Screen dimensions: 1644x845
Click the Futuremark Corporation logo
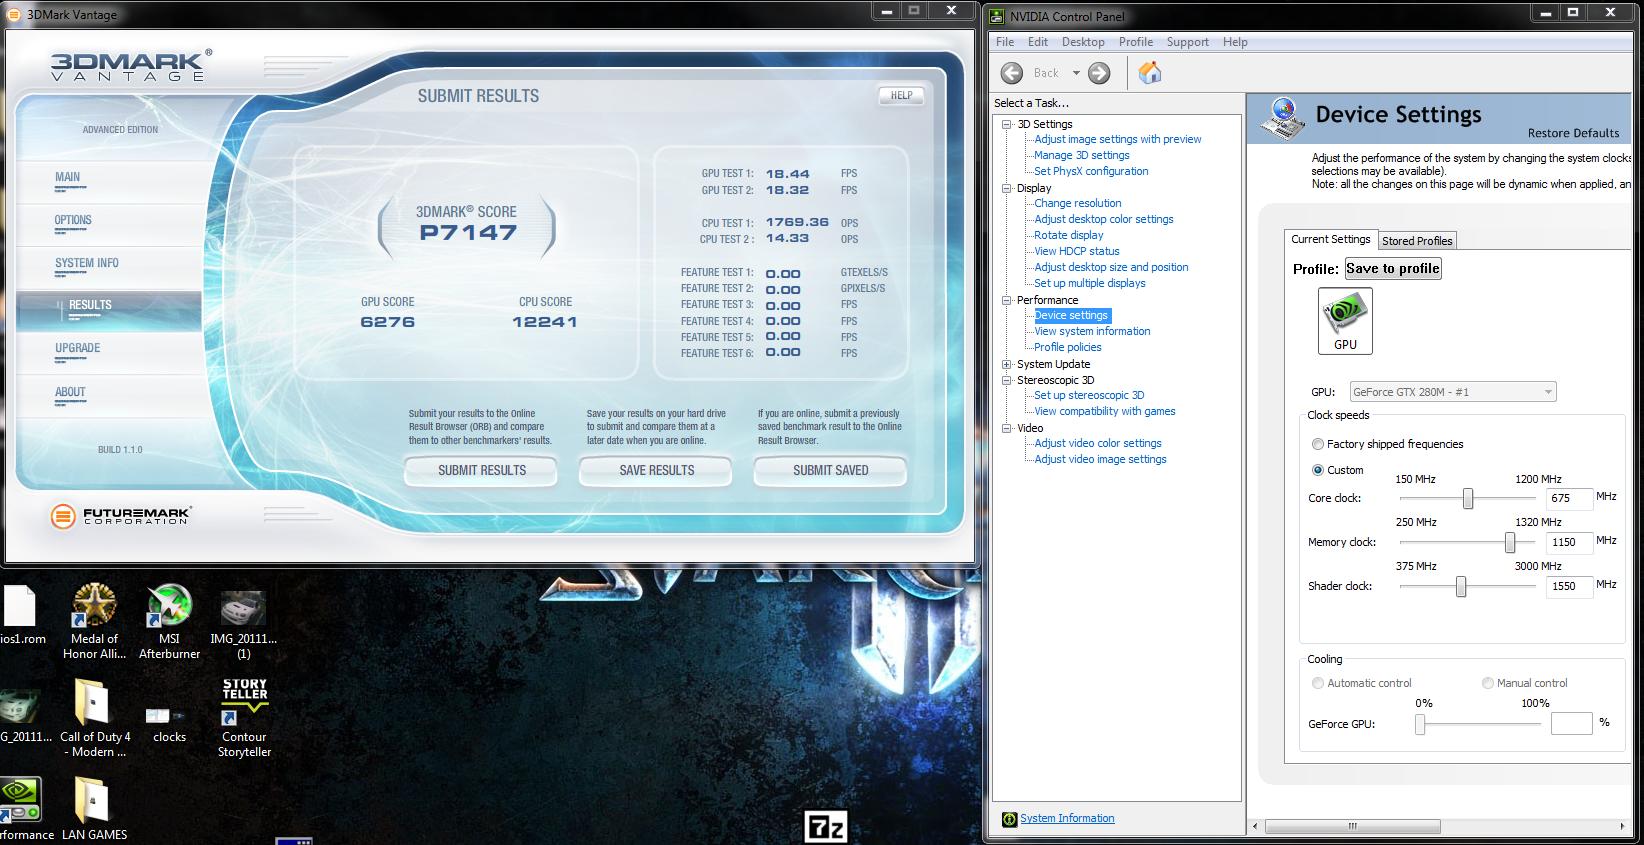click(x=120, y=516)
